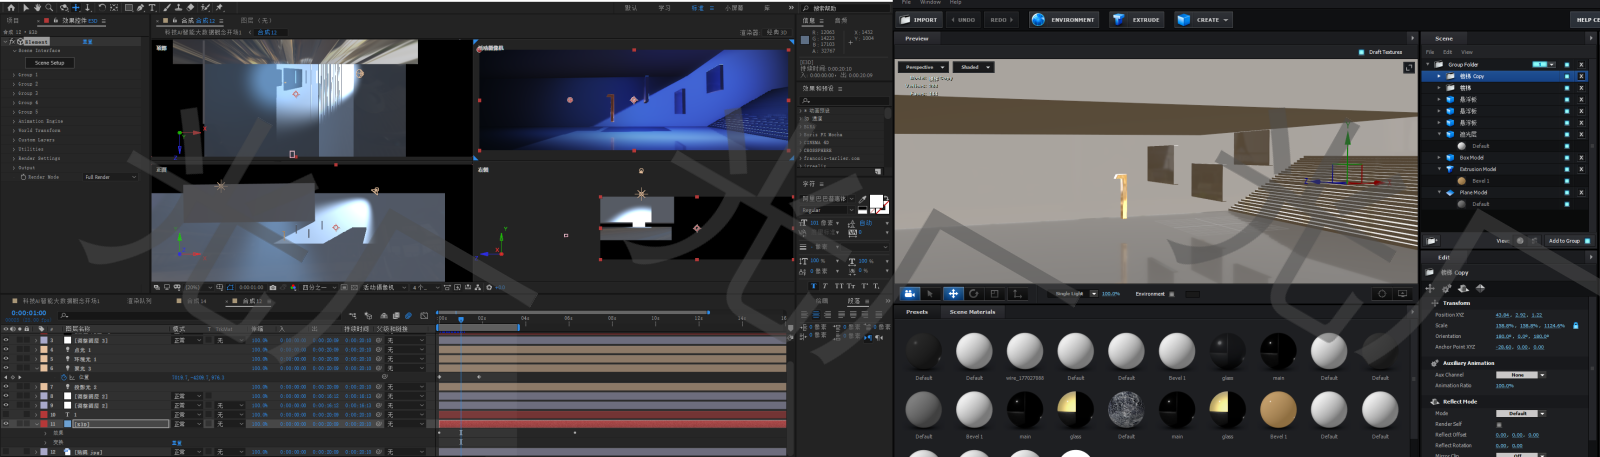Select the Zoom magnifier tool

pos(50,8)
